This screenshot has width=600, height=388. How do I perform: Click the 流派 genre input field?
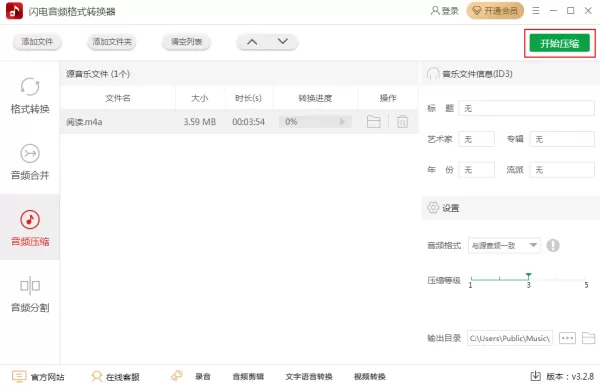pyautogui.click(x=562, y=170)
